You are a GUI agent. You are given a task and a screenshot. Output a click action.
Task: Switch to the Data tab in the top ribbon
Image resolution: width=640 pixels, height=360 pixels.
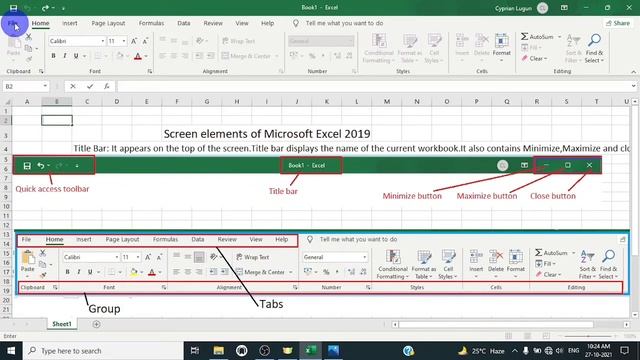coord(184,23)
